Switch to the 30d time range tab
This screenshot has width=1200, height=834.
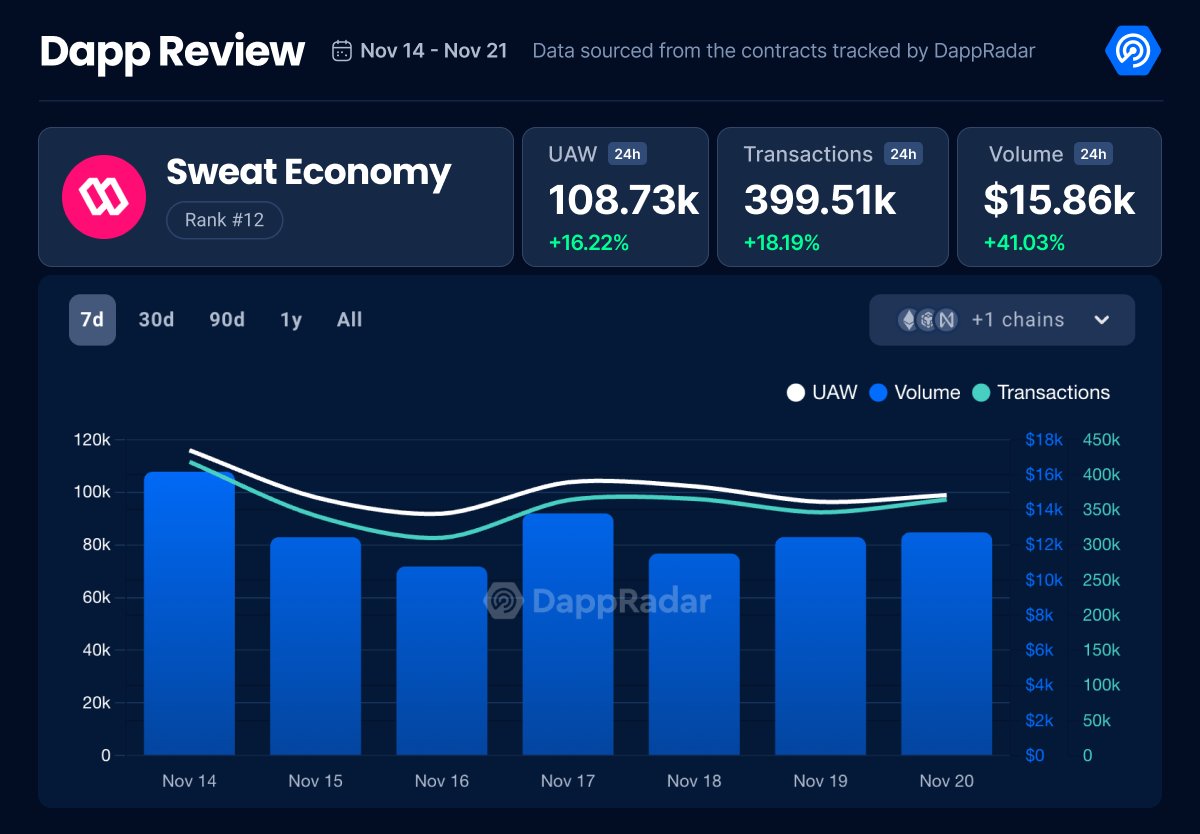156,319
